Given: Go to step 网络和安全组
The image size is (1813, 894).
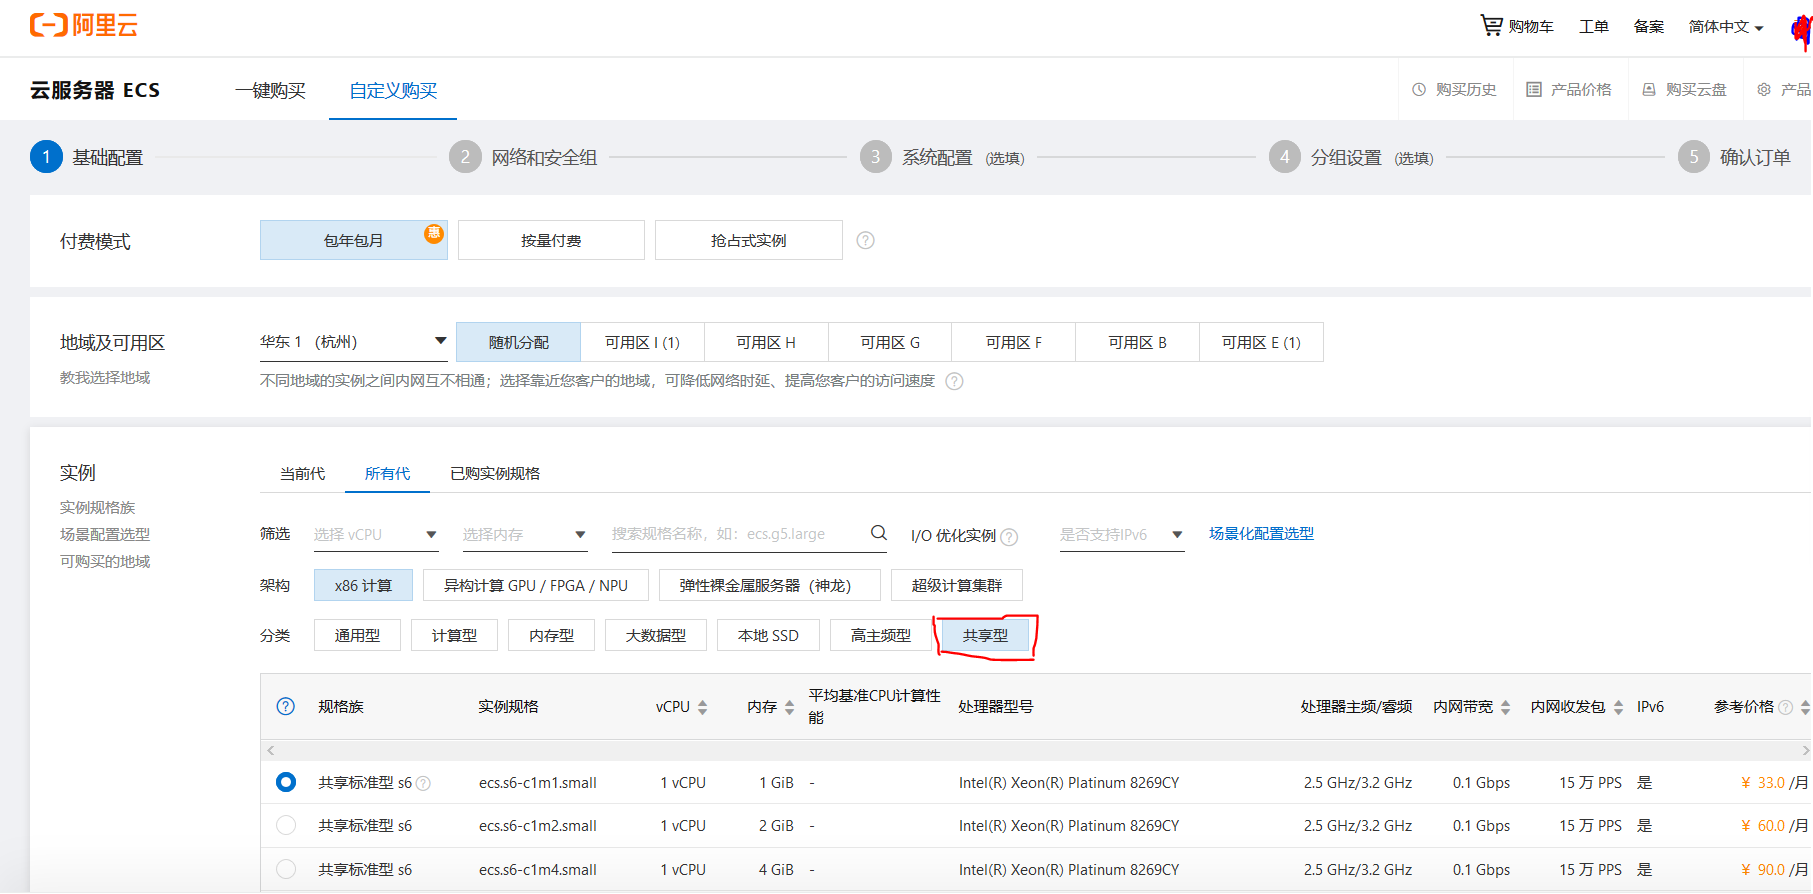Looking at the screenshot, I should click(x=523, y=157).
